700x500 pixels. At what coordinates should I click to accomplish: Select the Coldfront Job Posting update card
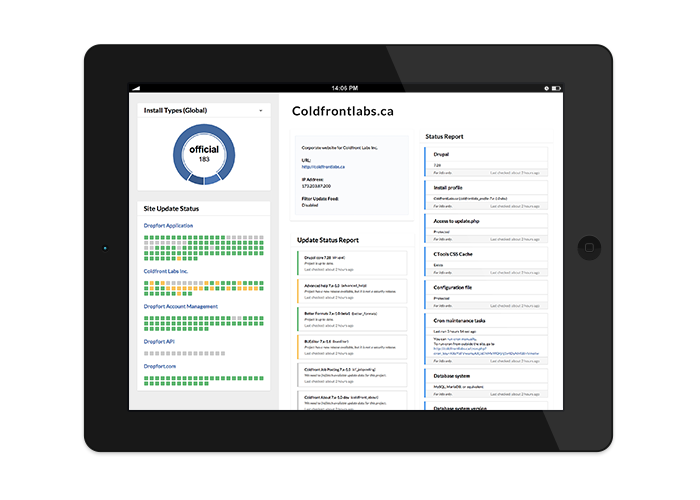(x=352, y=375)
